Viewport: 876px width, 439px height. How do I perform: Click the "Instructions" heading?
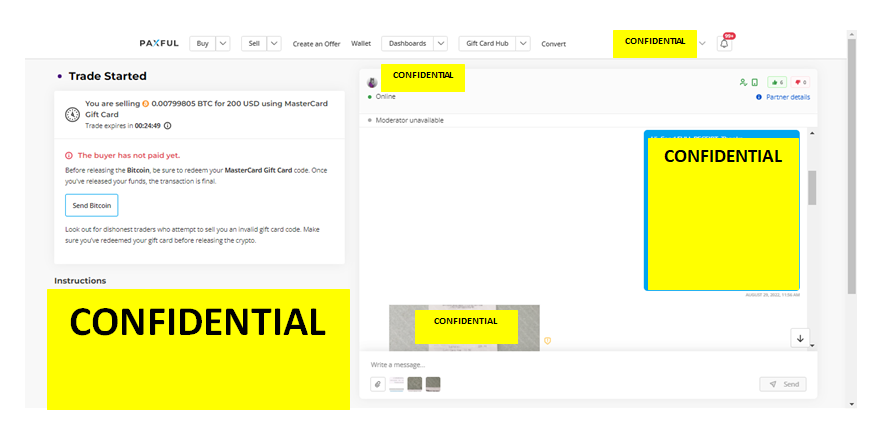[x=80, y=280]
